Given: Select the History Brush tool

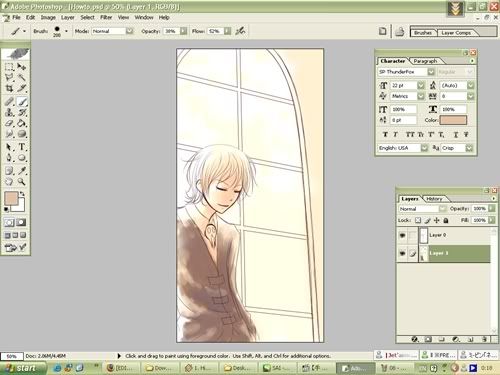Looking at the screenshot, I should click(22, 112).
